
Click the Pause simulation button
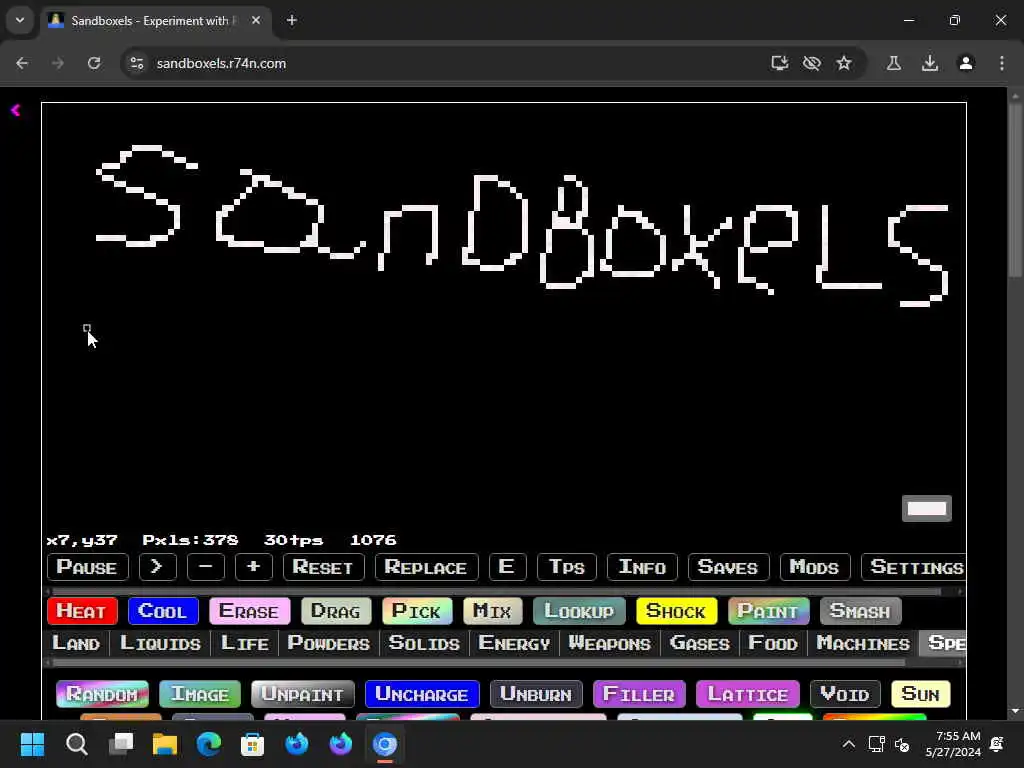(x=88, y=567)
